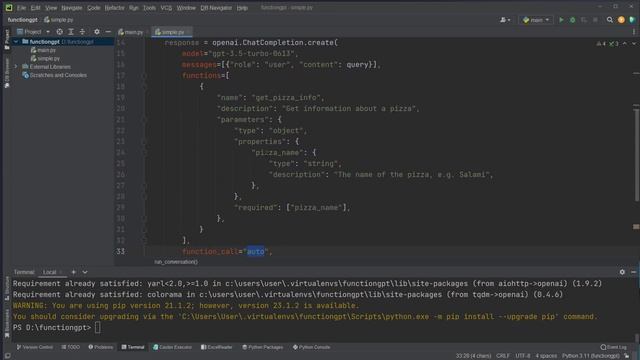640x360 pixels.
Task: Open Codex Executor tool window
Action: (x=172, y=347)
